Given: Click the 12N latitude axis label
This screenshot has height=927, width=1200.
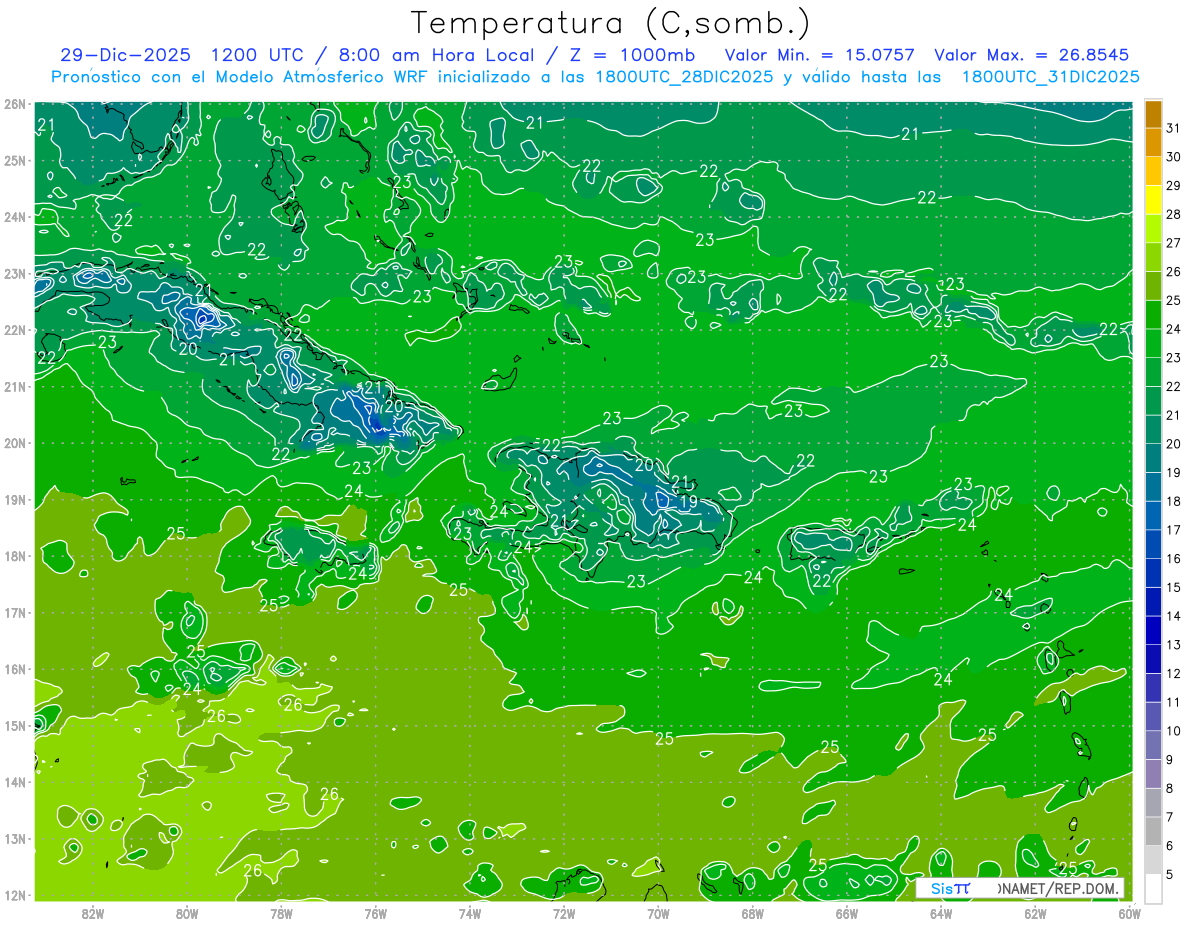Looking at the screenshot, I should coord(15,895).
